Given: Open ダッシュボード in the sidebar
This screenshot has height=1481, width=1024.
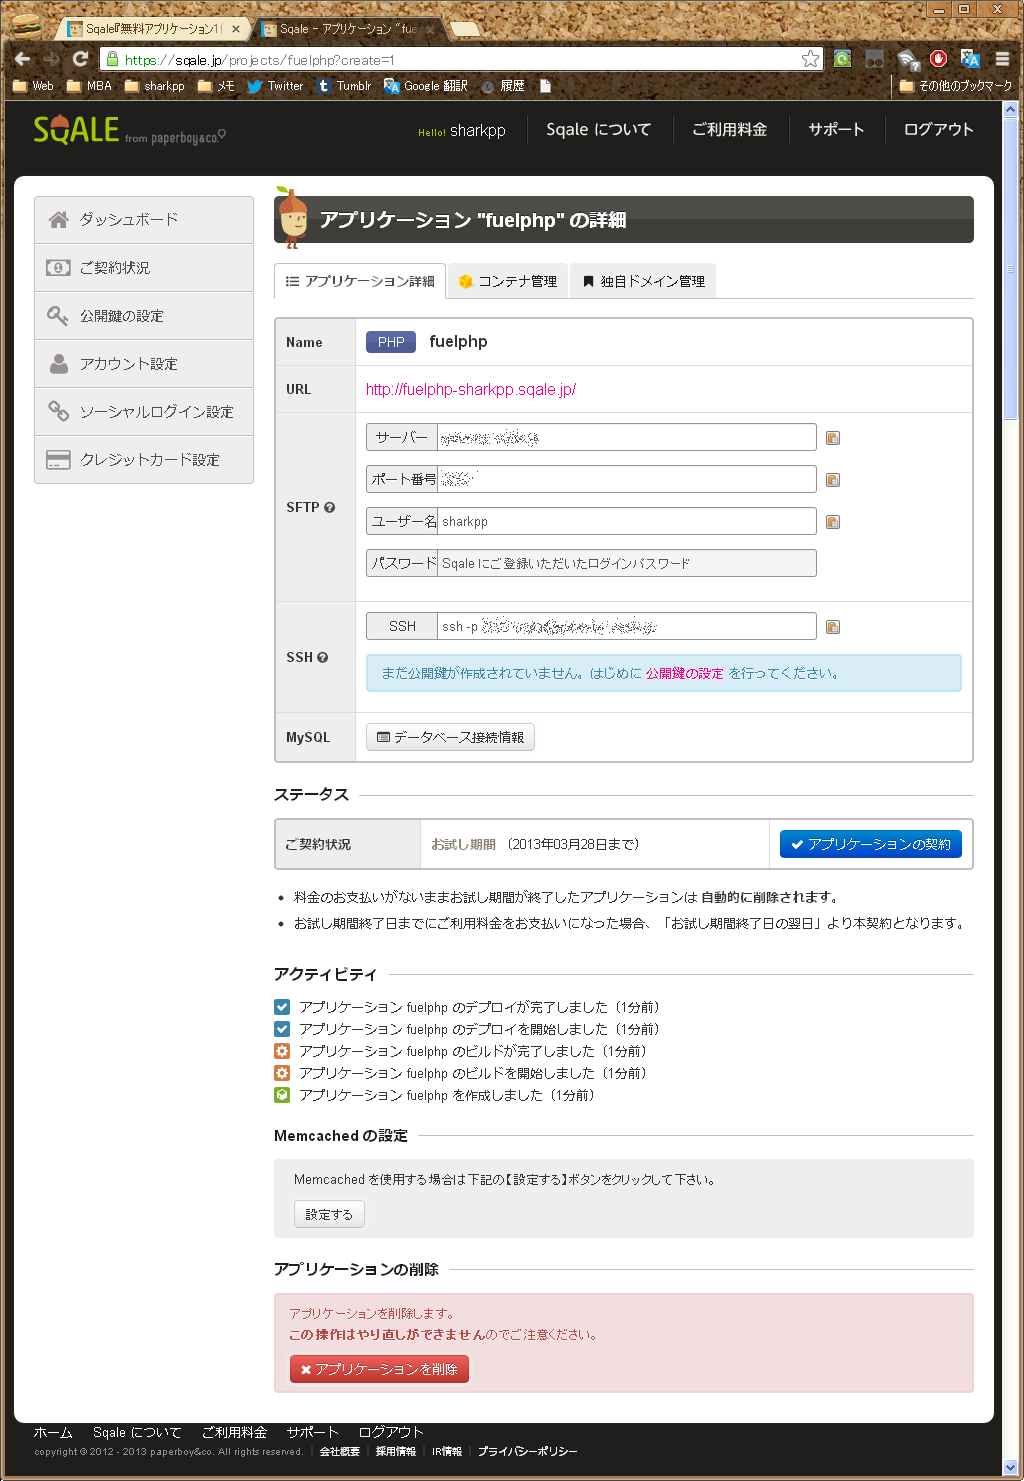Looking at the screenshot, I should tap(144, 219).
